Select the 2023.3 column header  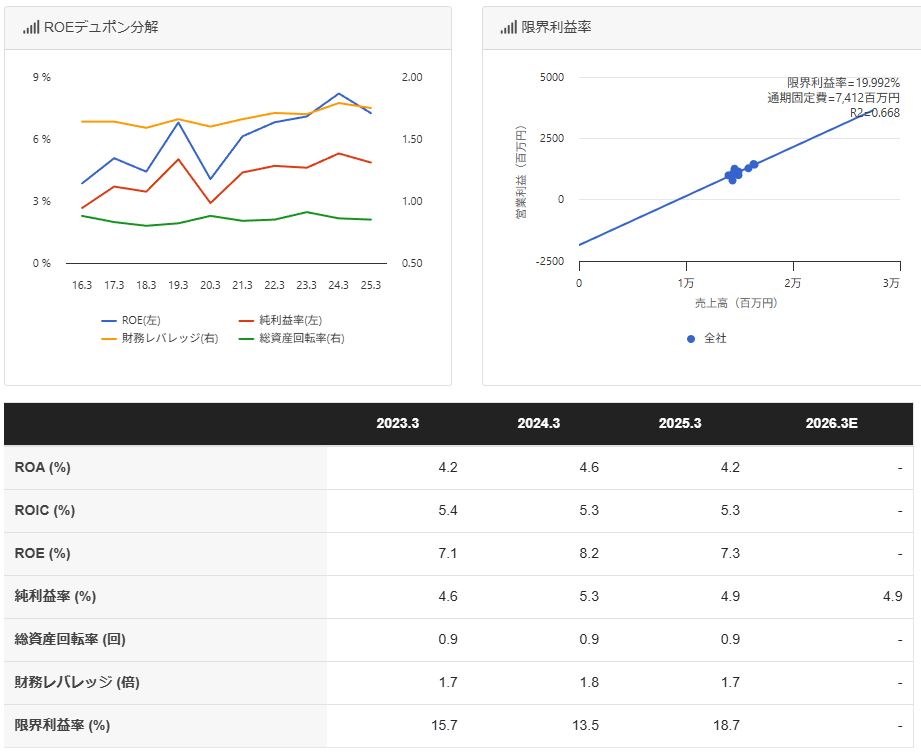click(397, 424)
